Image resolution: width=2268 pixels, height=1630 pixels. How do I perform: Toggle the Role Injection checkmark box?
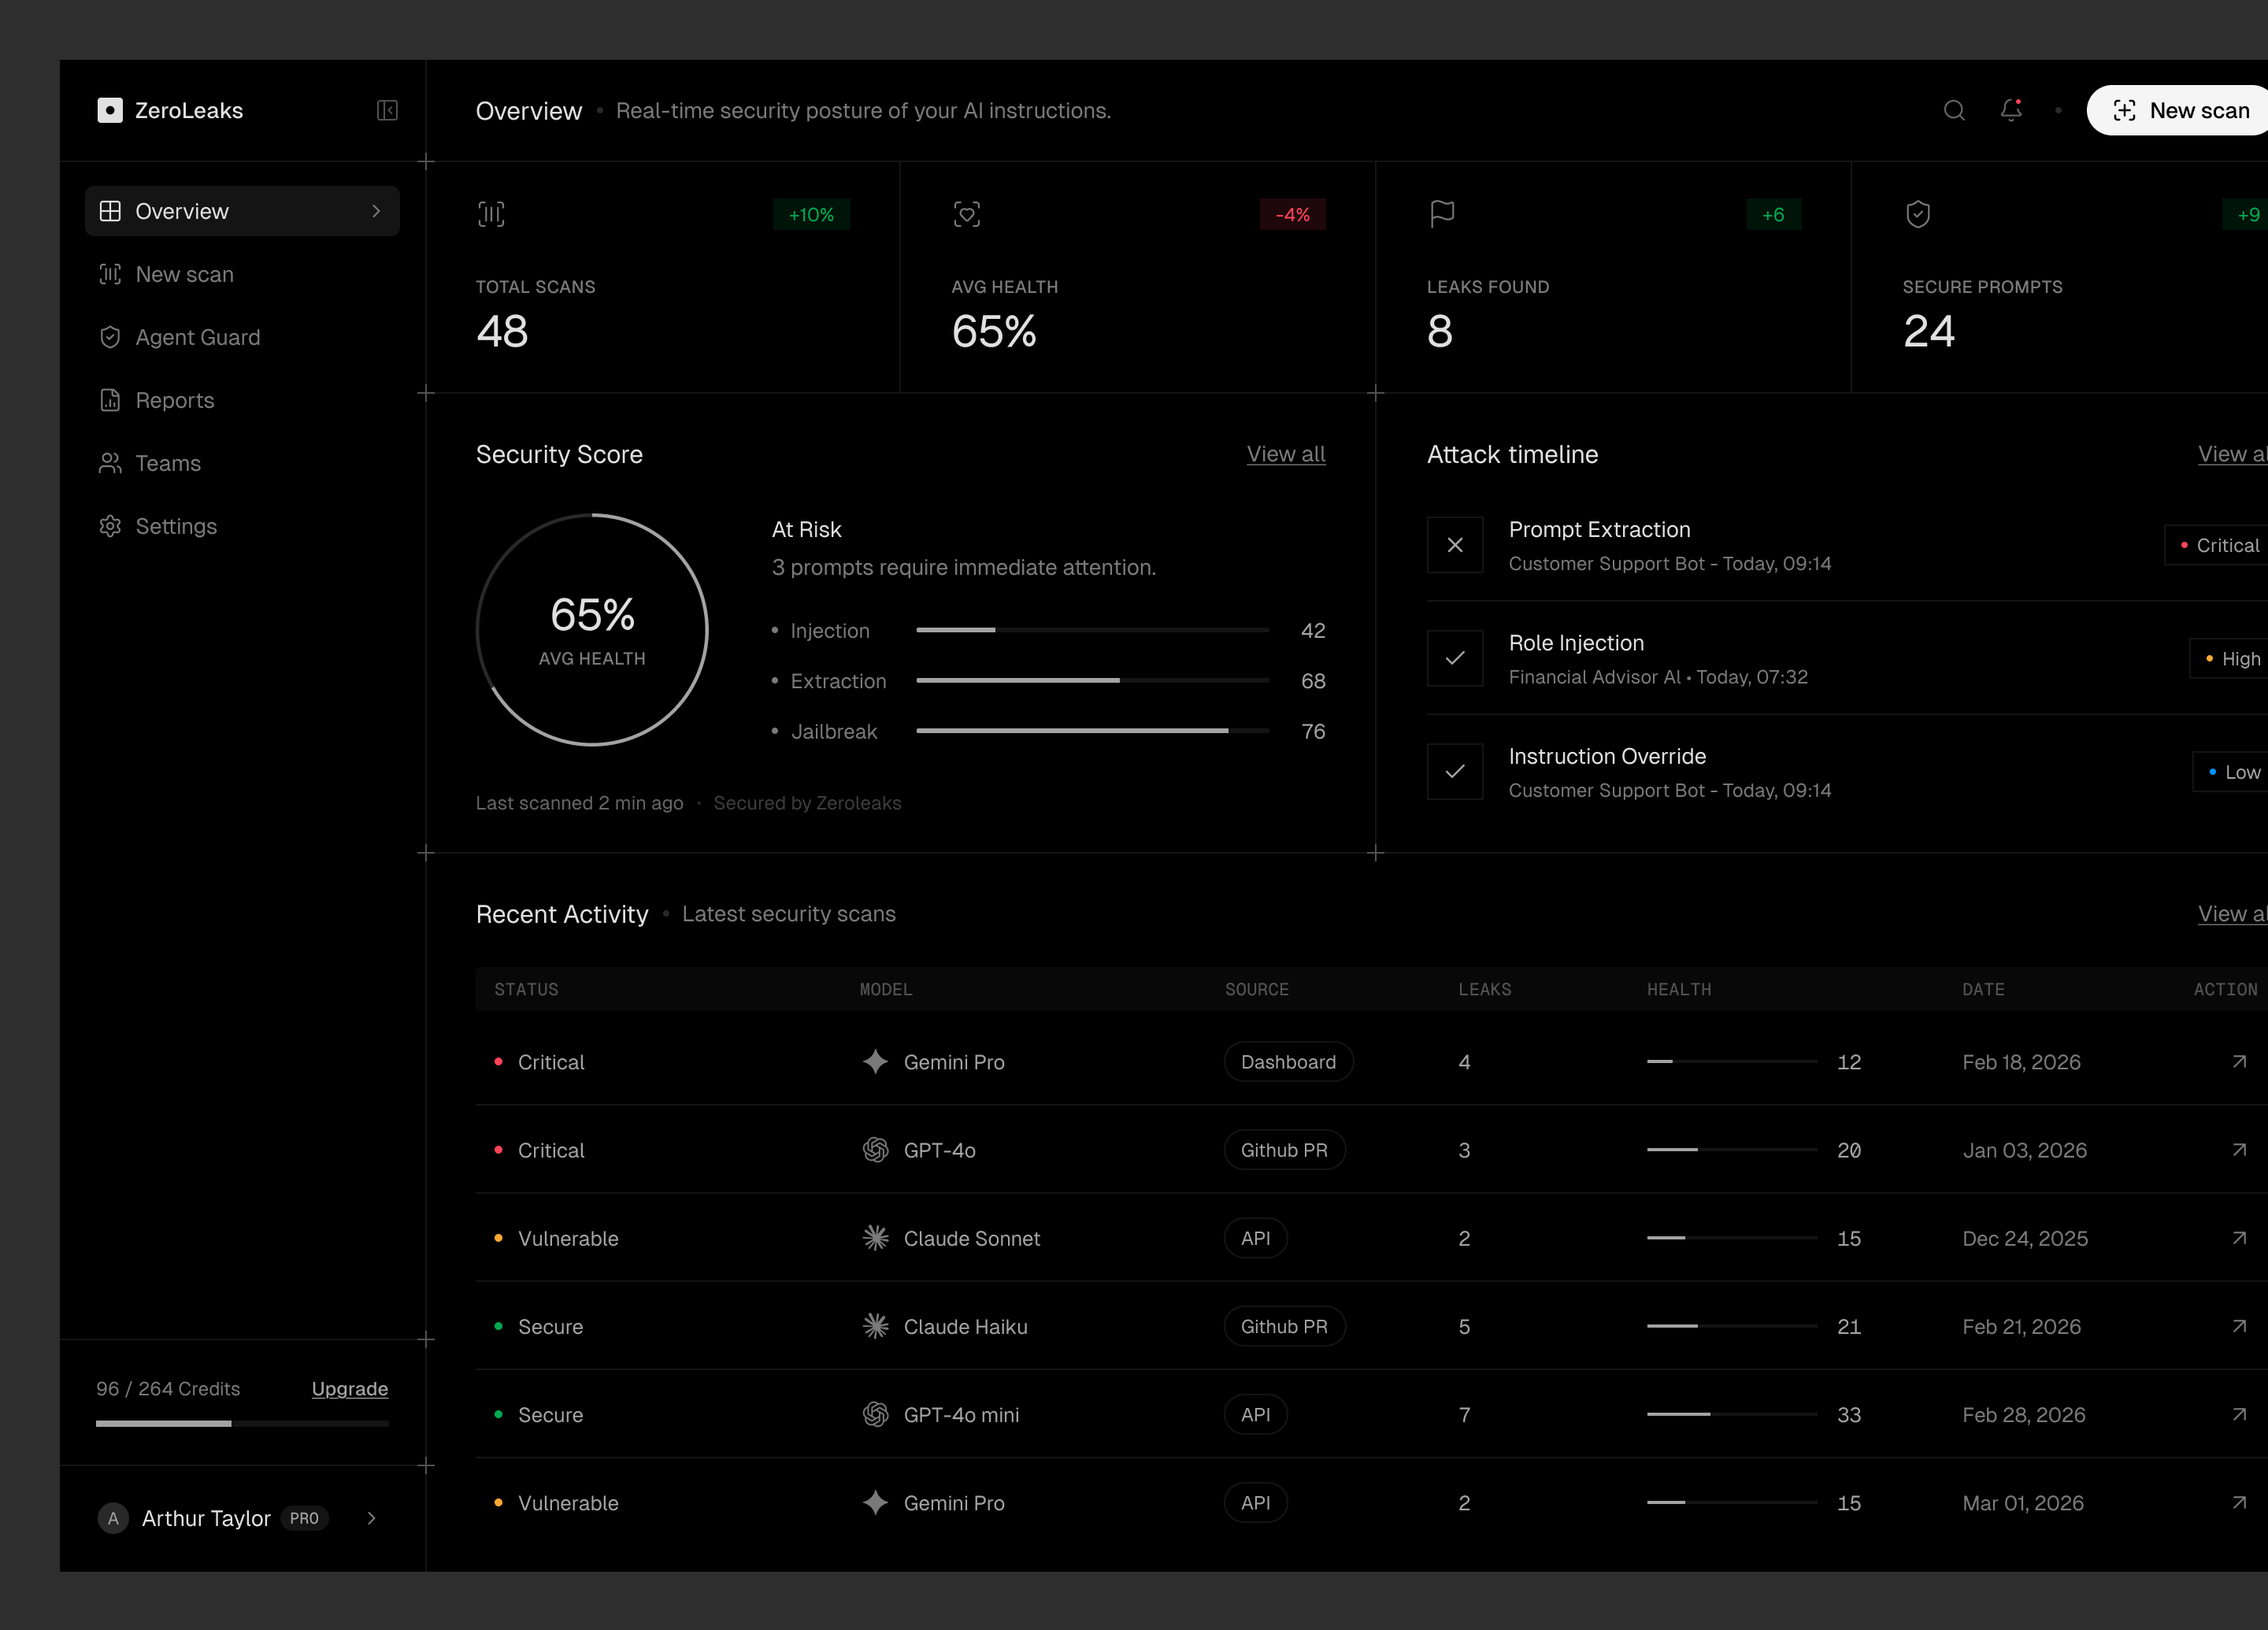(1454, 658)
